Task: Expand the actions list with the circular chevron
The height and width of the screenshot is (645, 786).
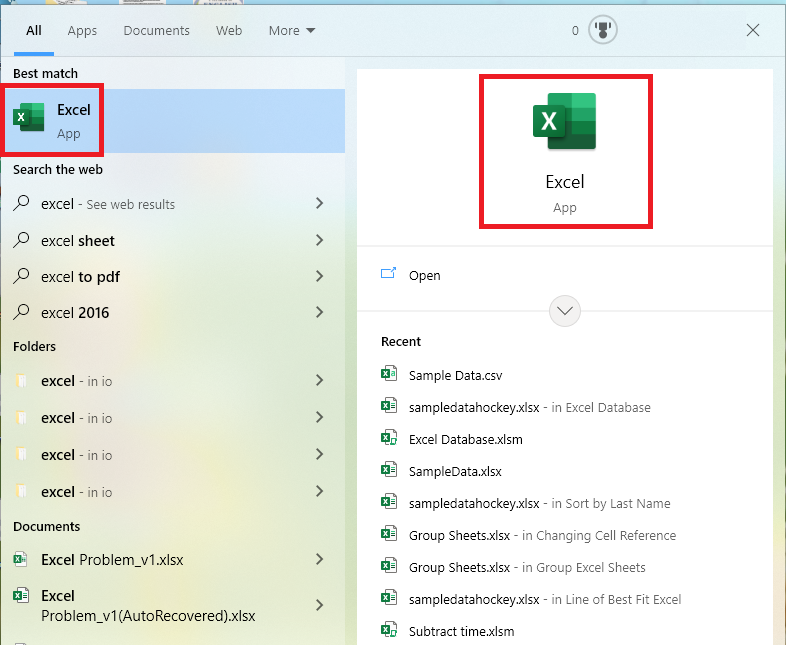Action: pyautogui.click(x=565, y=311)
